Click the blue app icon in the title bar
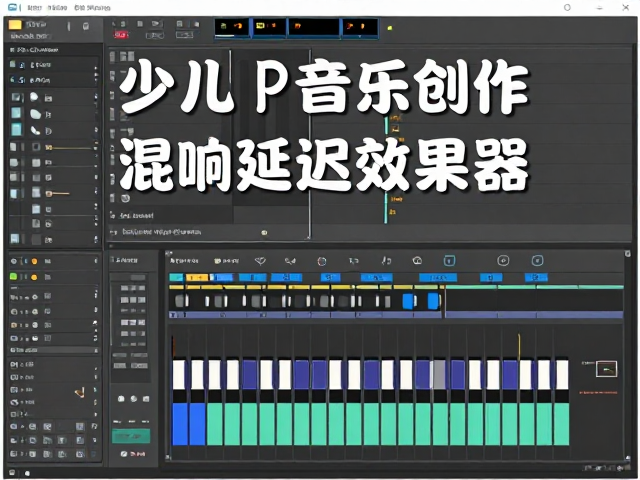Screen dimensions: 640x480 click(x=13, y=7)
